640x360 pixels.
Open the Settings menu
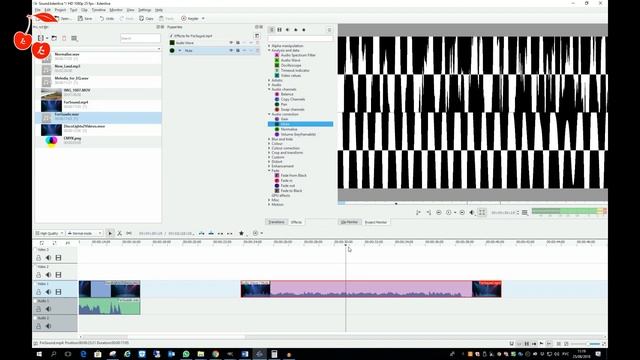tap(144, 10)
